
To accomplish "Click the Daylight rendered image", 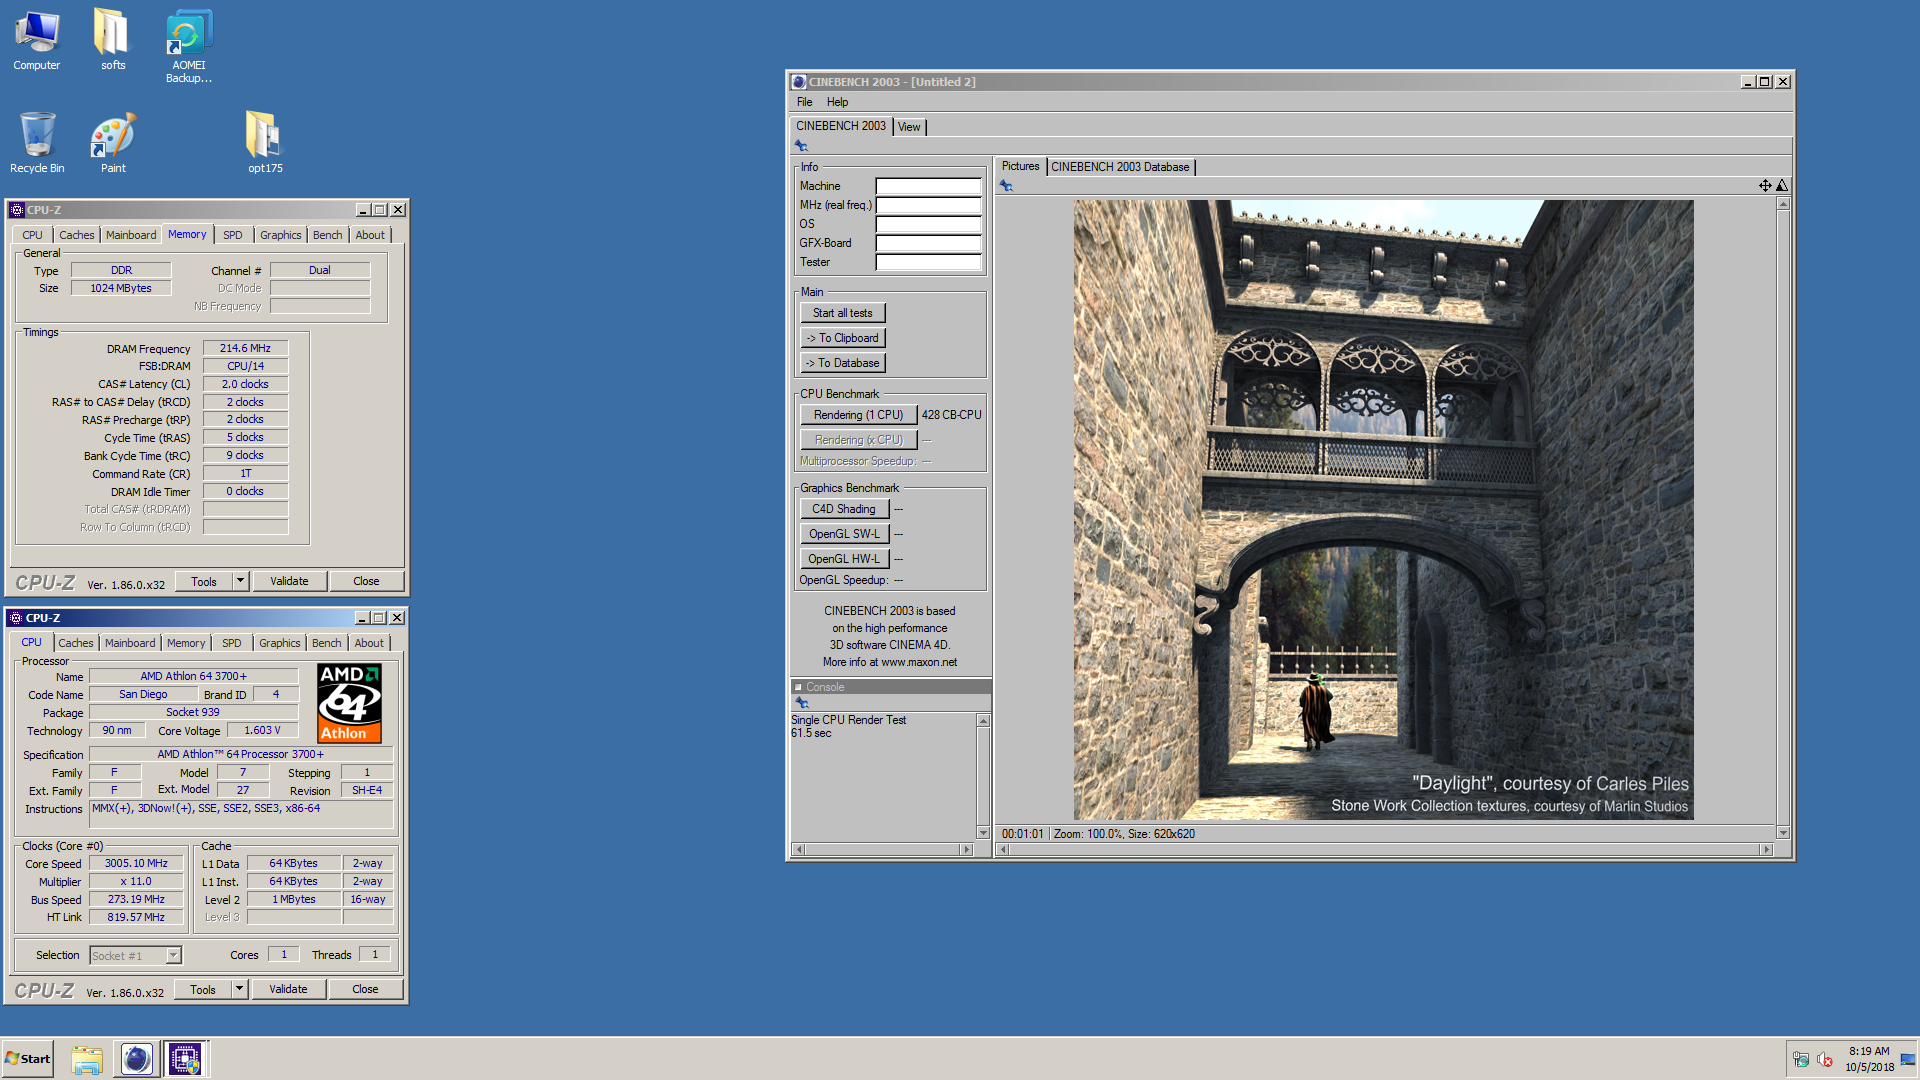I will pyautogui.click(x=1383, y=510).
